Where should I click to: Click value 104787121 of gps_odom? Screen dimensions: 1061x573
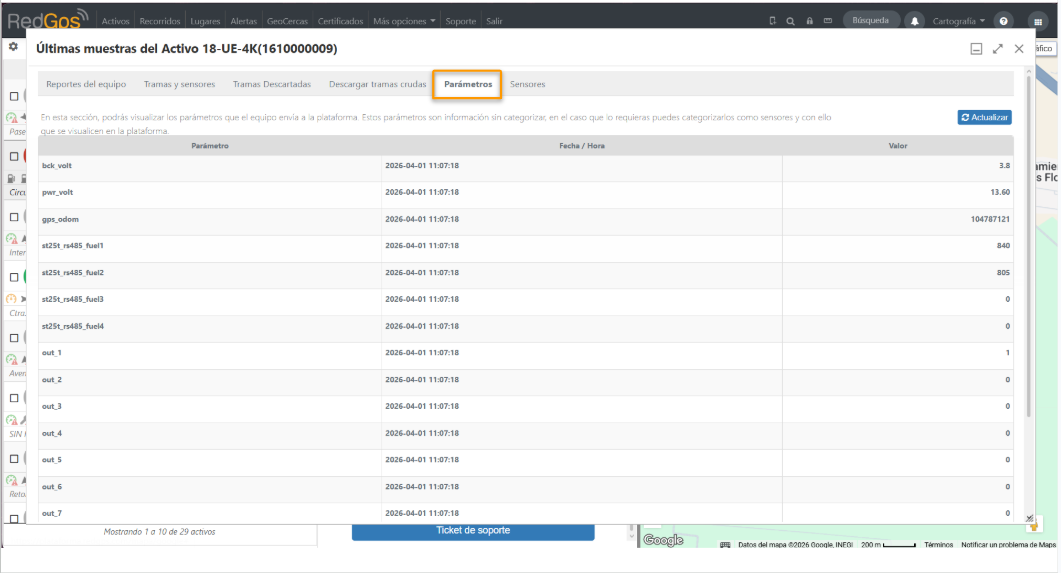990,219
